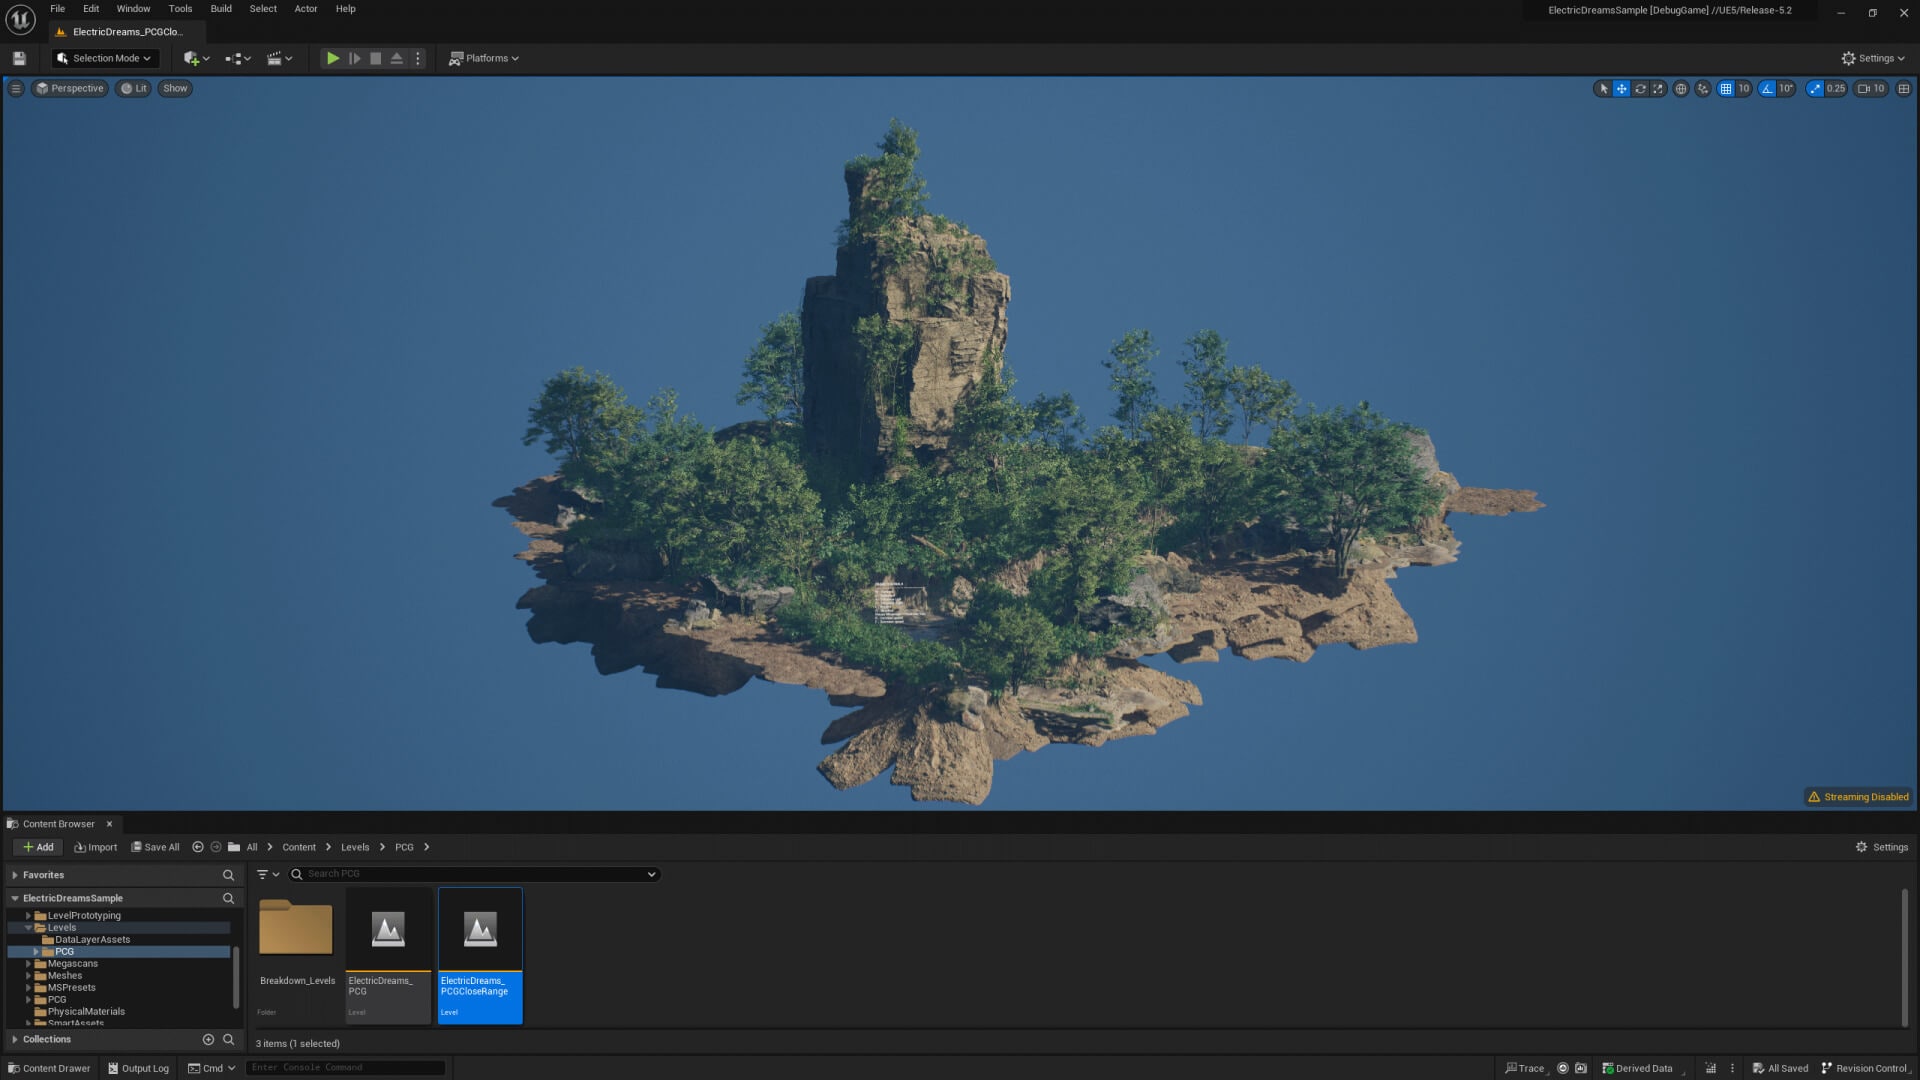This screenshot has width=1920, height=1080.
Task: Open the Perspective view mode dropdown
Action: [x=70, y=88]
